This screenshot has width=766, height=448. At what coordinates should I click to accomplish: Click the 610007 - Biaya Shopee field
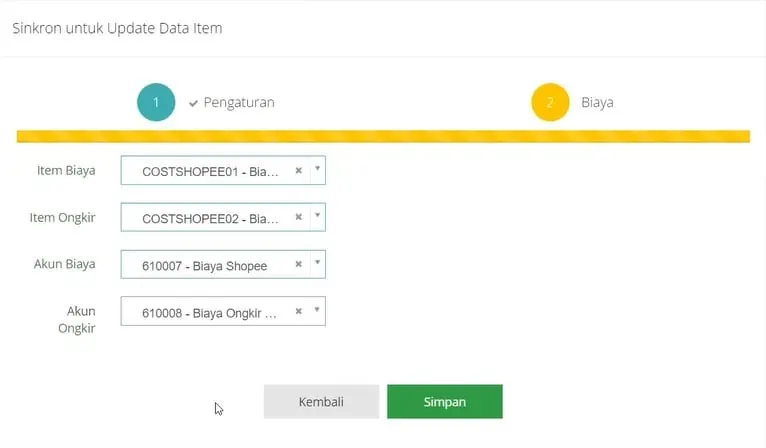click(223, 264)
